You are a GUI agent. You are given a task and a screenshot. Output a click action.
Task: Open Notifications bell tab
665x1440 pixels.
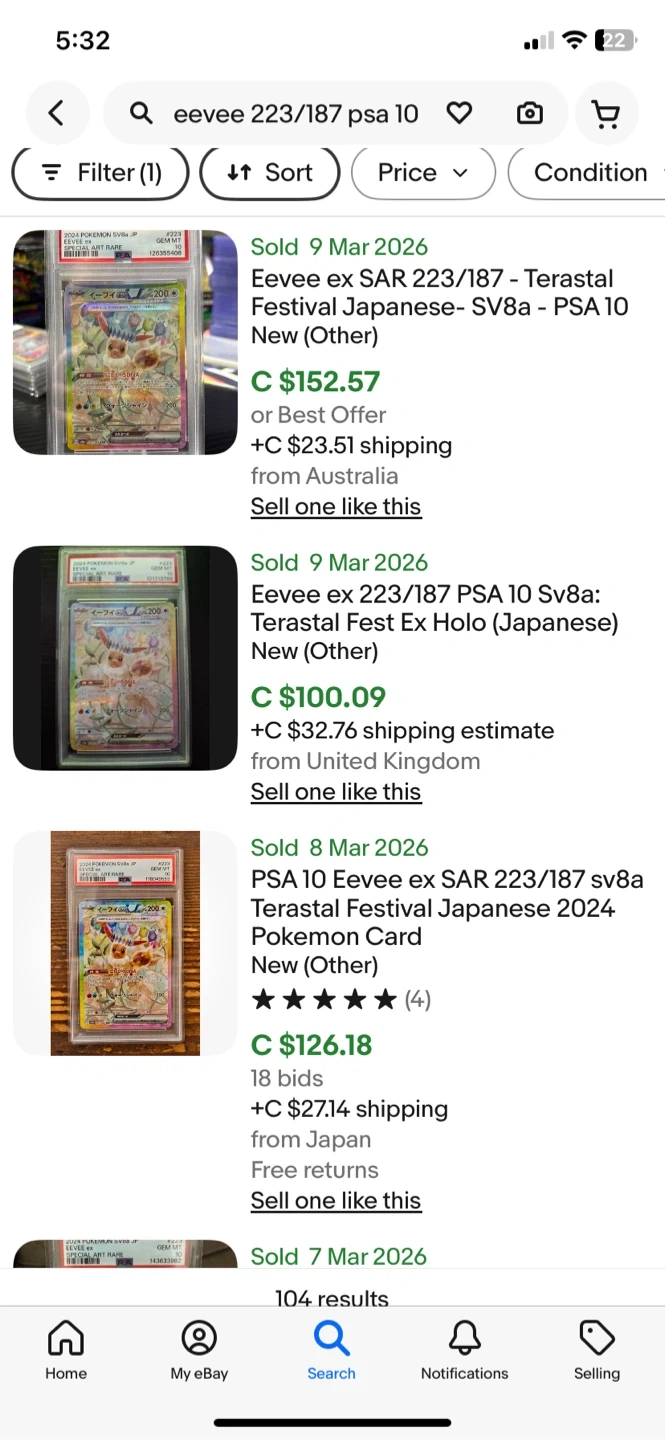tap(464, 1349)
